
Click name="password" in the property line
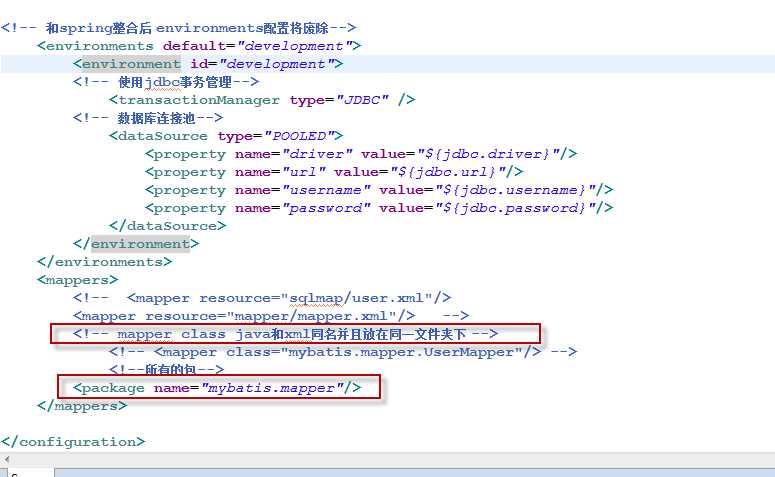click(302, 208)
